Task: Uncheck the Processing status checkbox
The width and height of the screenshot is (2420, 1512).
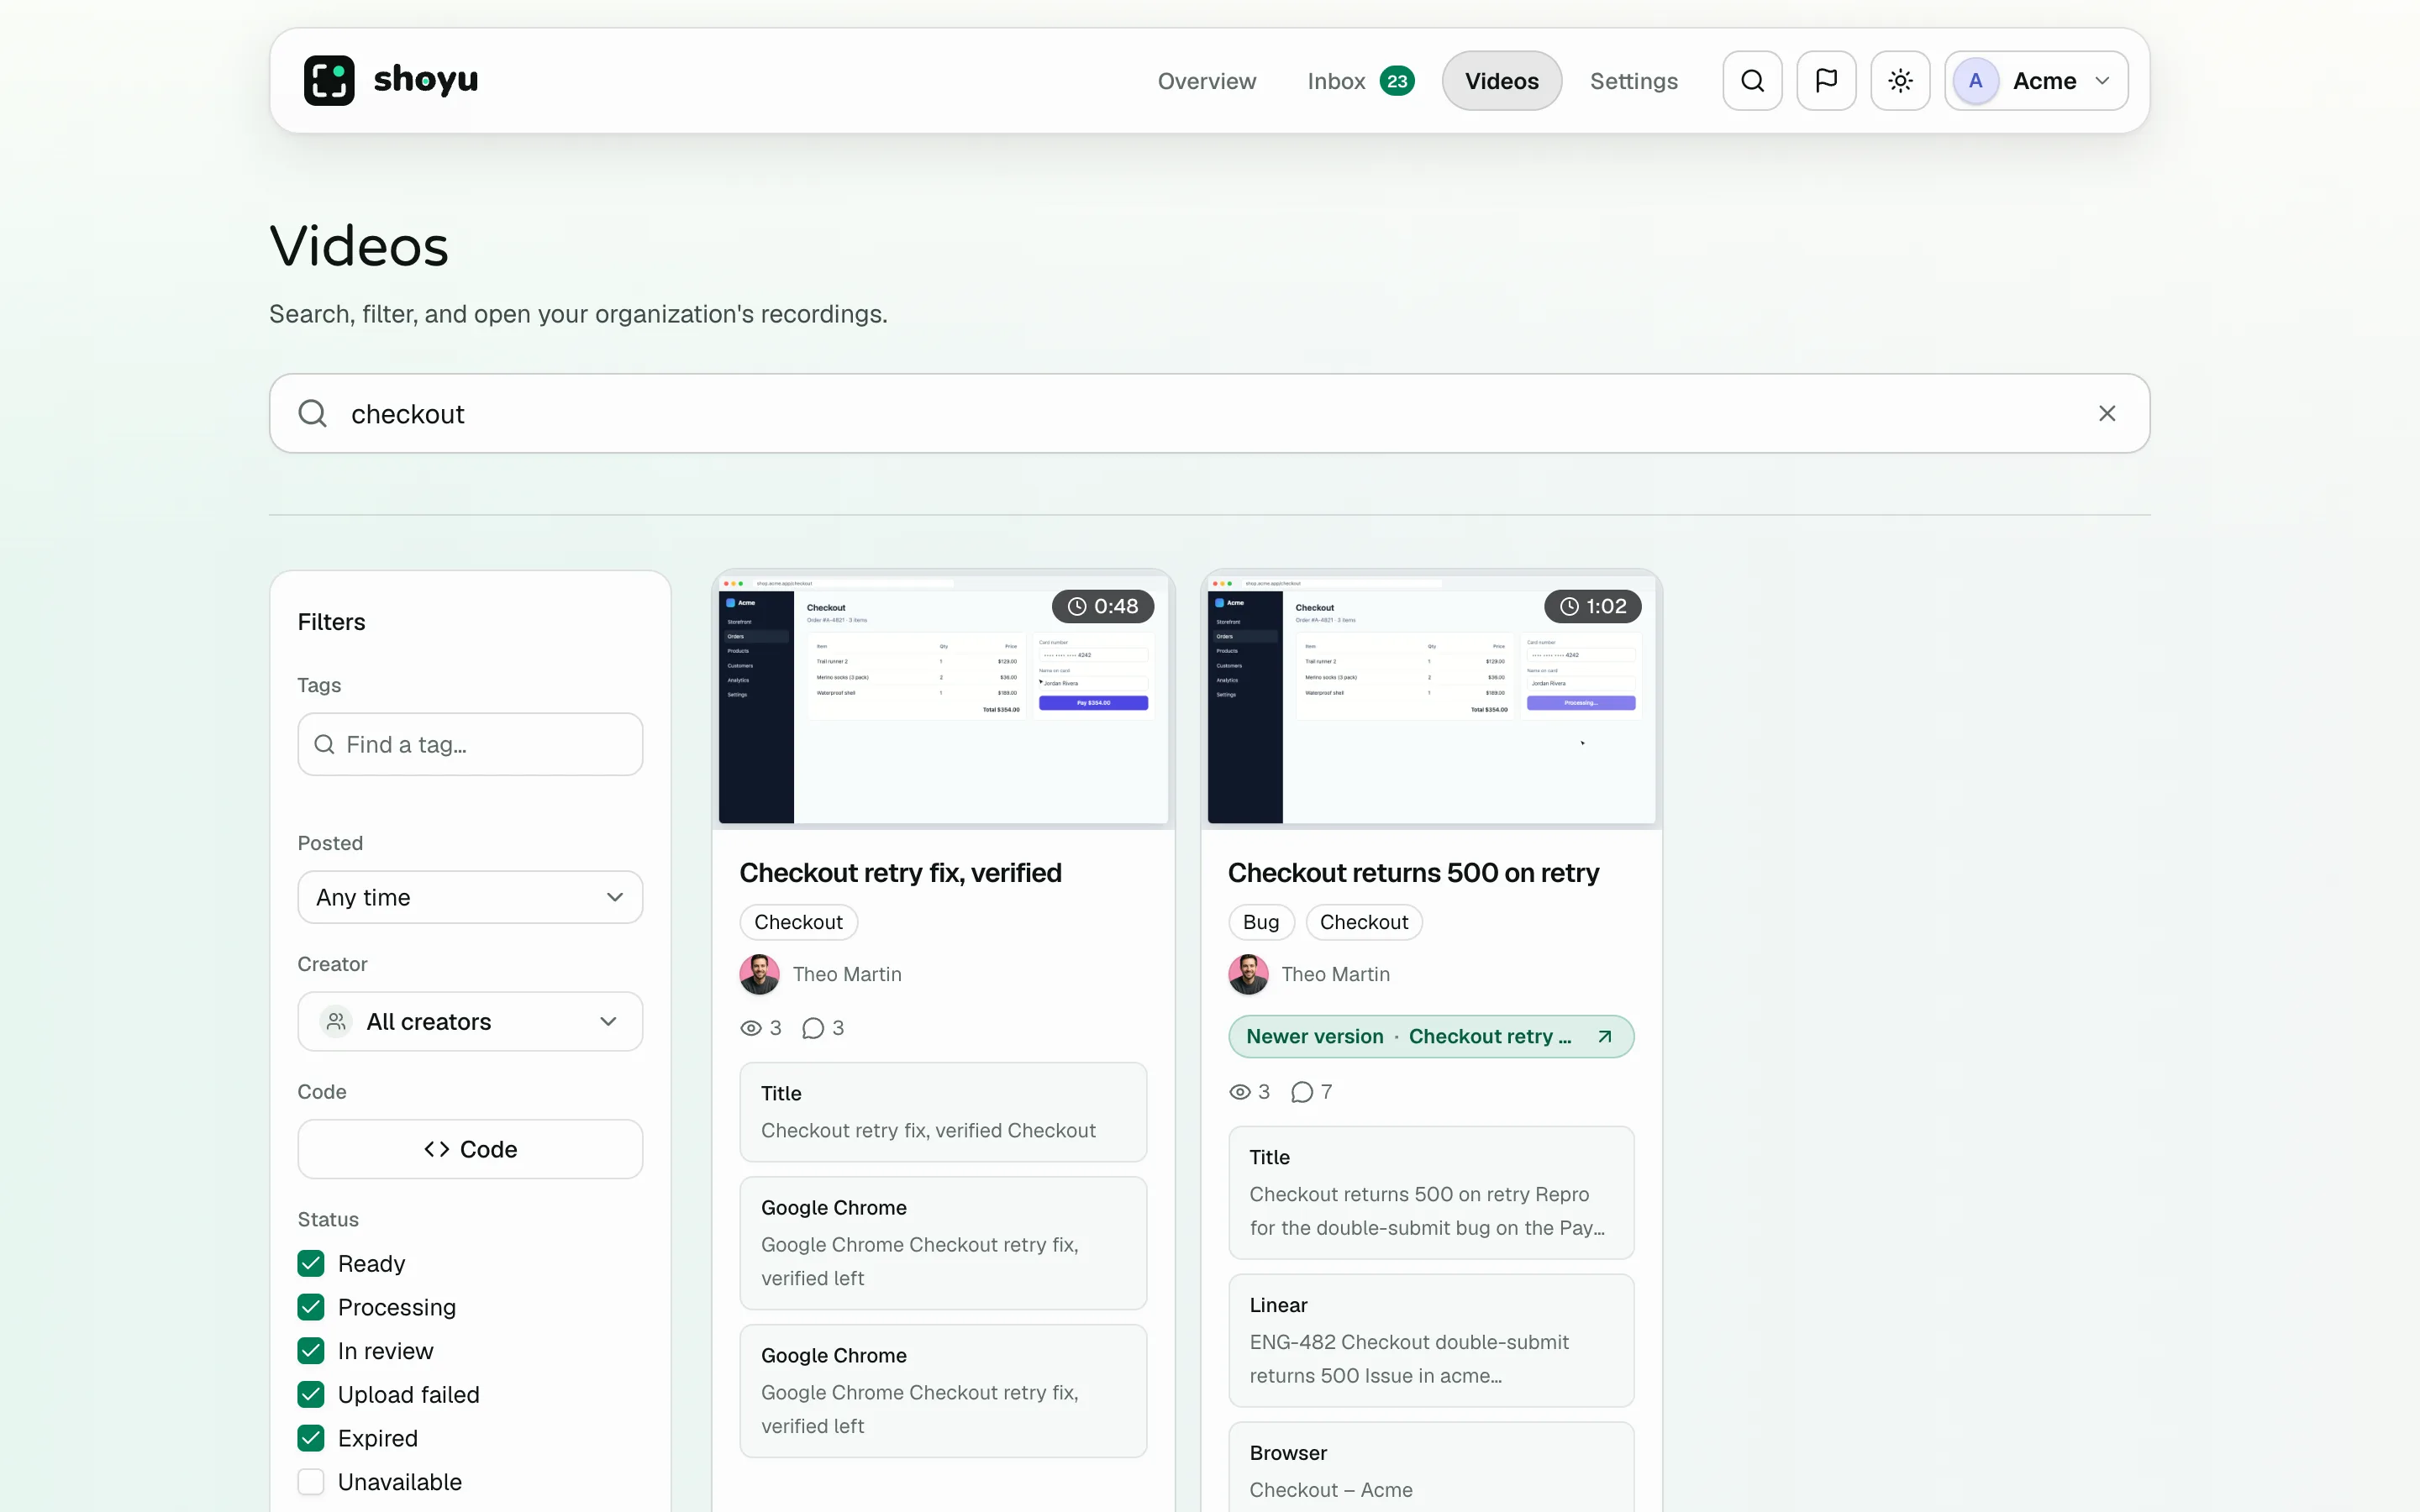Action: 311,1307
